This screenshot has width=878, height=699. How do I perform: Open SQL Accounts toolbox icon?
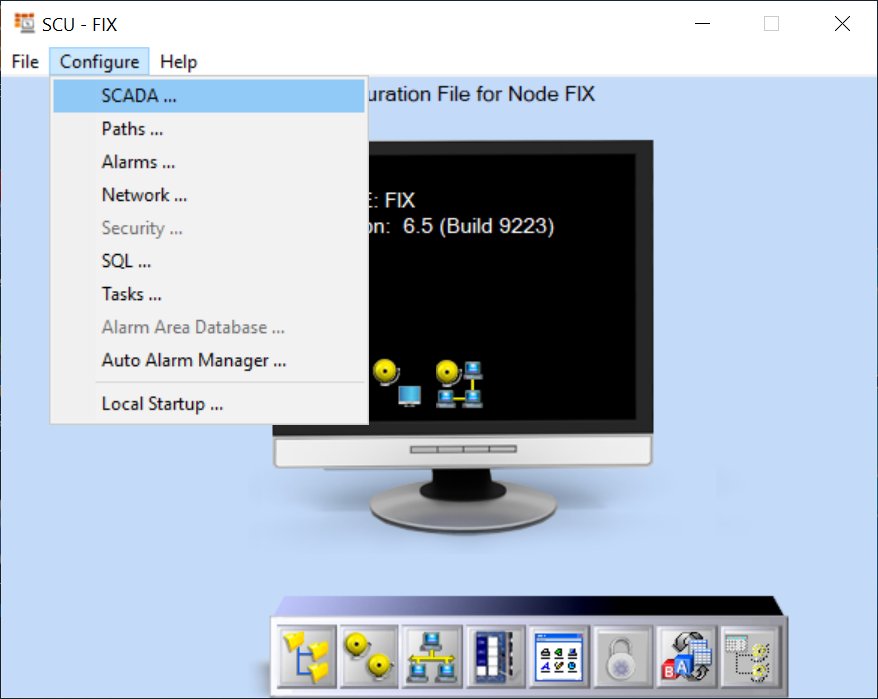pyautogui.click(x=686, y=656)
